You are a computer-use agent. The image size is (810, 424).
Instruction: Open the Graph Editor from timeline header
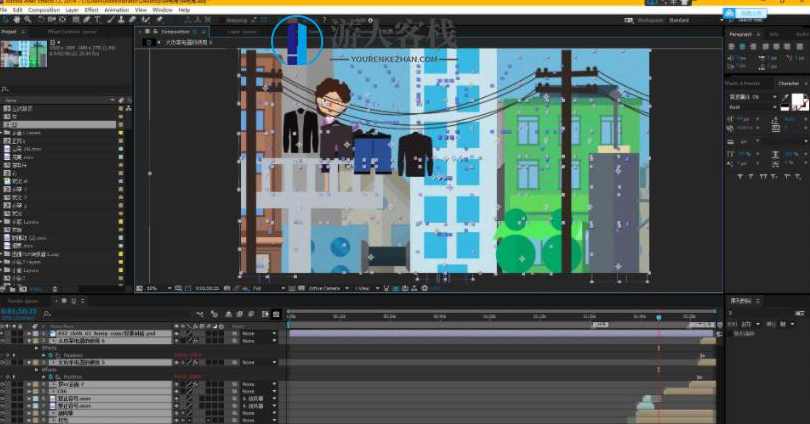pyautogui.click(x=276, y=314)
